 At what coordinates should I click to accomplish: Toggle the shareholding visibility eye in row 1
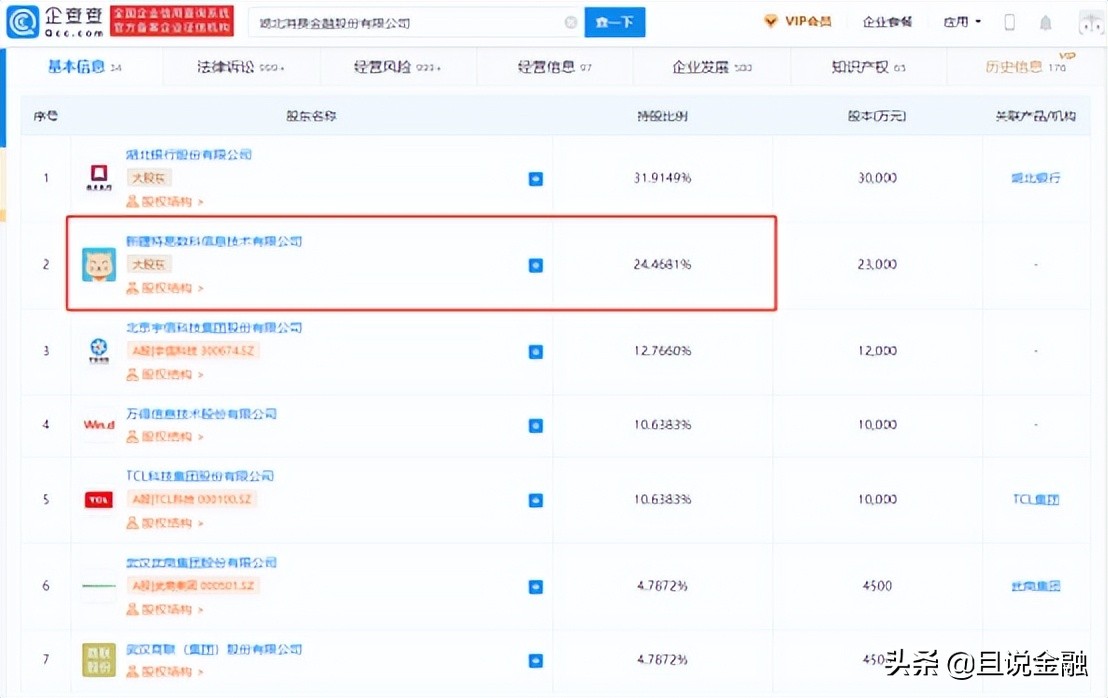[536, 177]
